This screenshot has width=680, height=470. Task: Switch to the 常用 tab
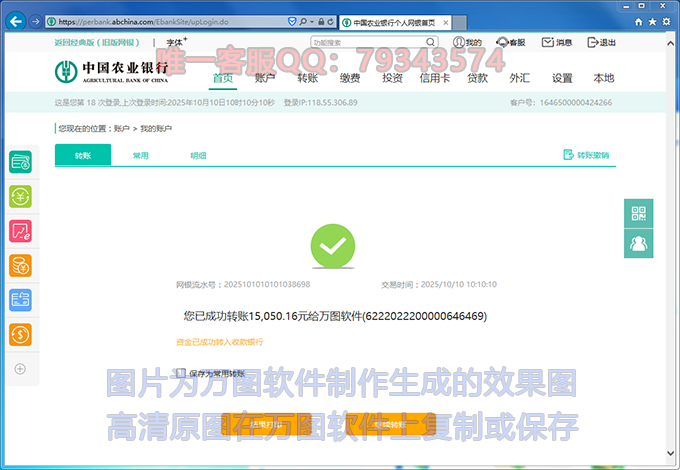141,156
